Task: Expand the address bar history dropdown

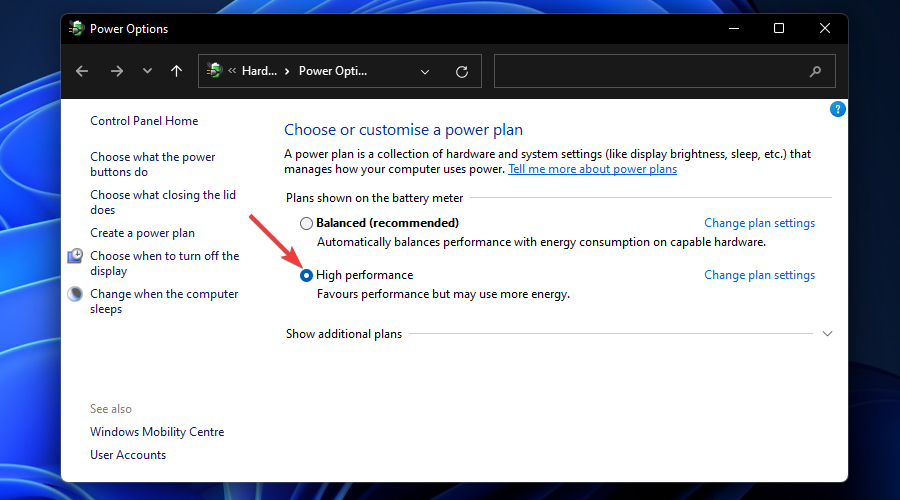Action: [x=425, y=72]
